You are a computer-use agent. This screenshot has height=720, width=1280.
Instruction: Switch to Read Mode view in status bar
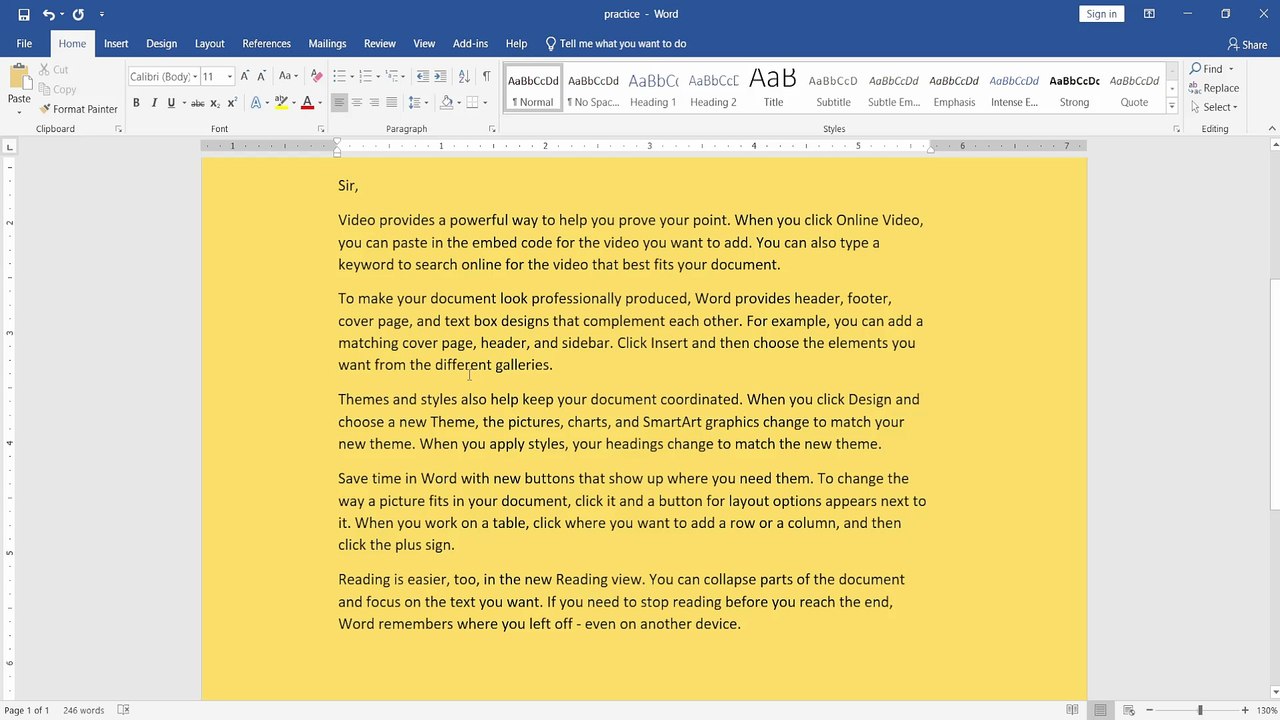point(1072,710)
